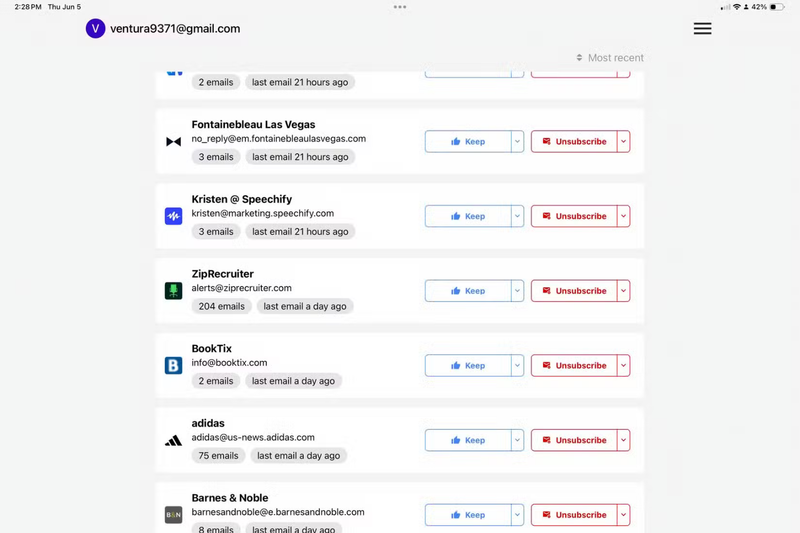The height and width of the screenshot is (533, 800).
Task: Tap the three-dot multitasking control at top
Action: pos(400,7)
